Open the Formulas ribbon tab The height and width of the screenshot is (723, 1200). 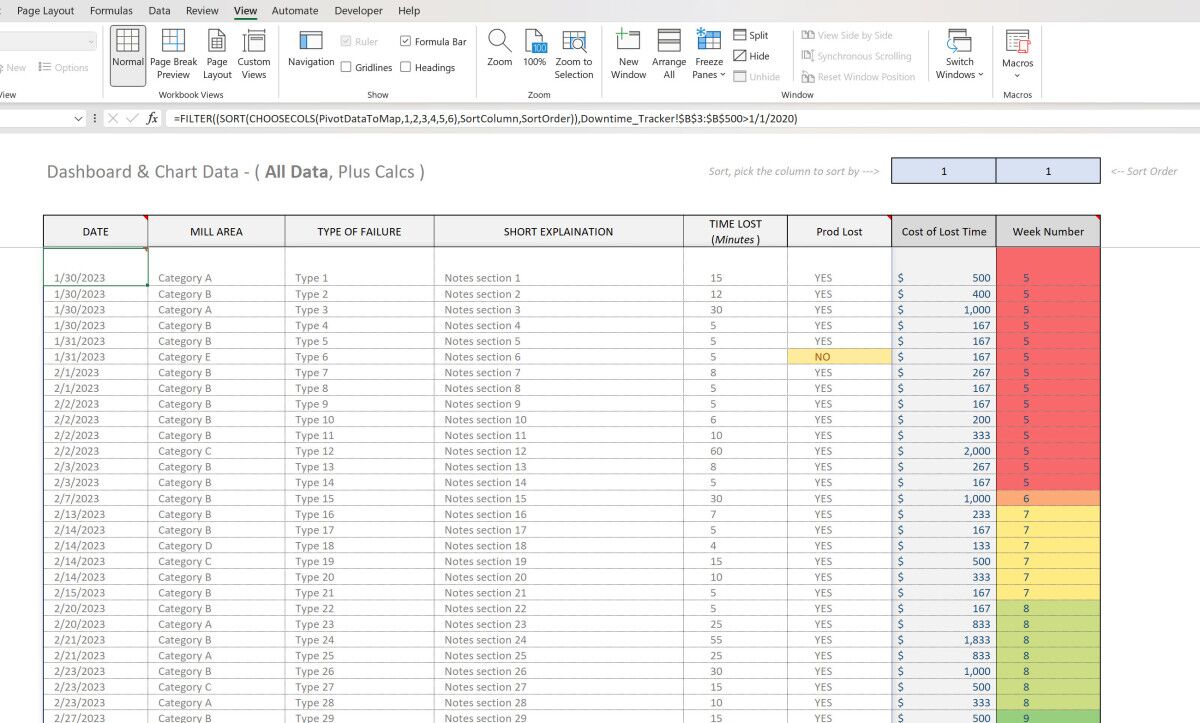click(x=111, y=11)
